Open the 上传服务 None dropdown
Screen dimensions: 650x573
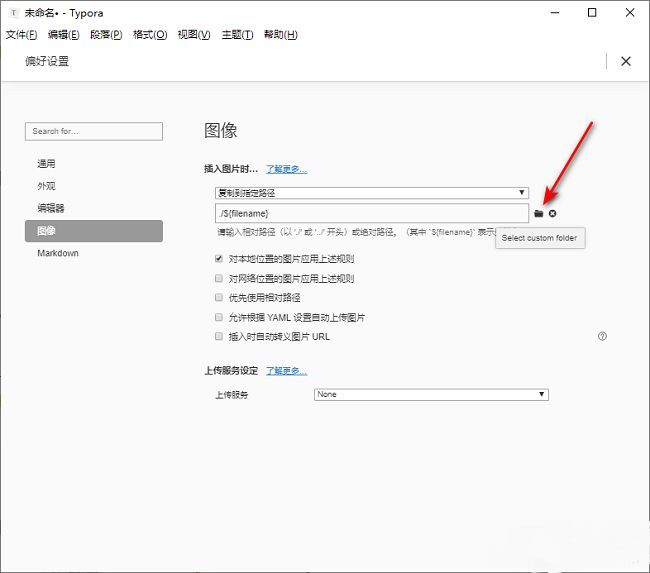[431, 394]
